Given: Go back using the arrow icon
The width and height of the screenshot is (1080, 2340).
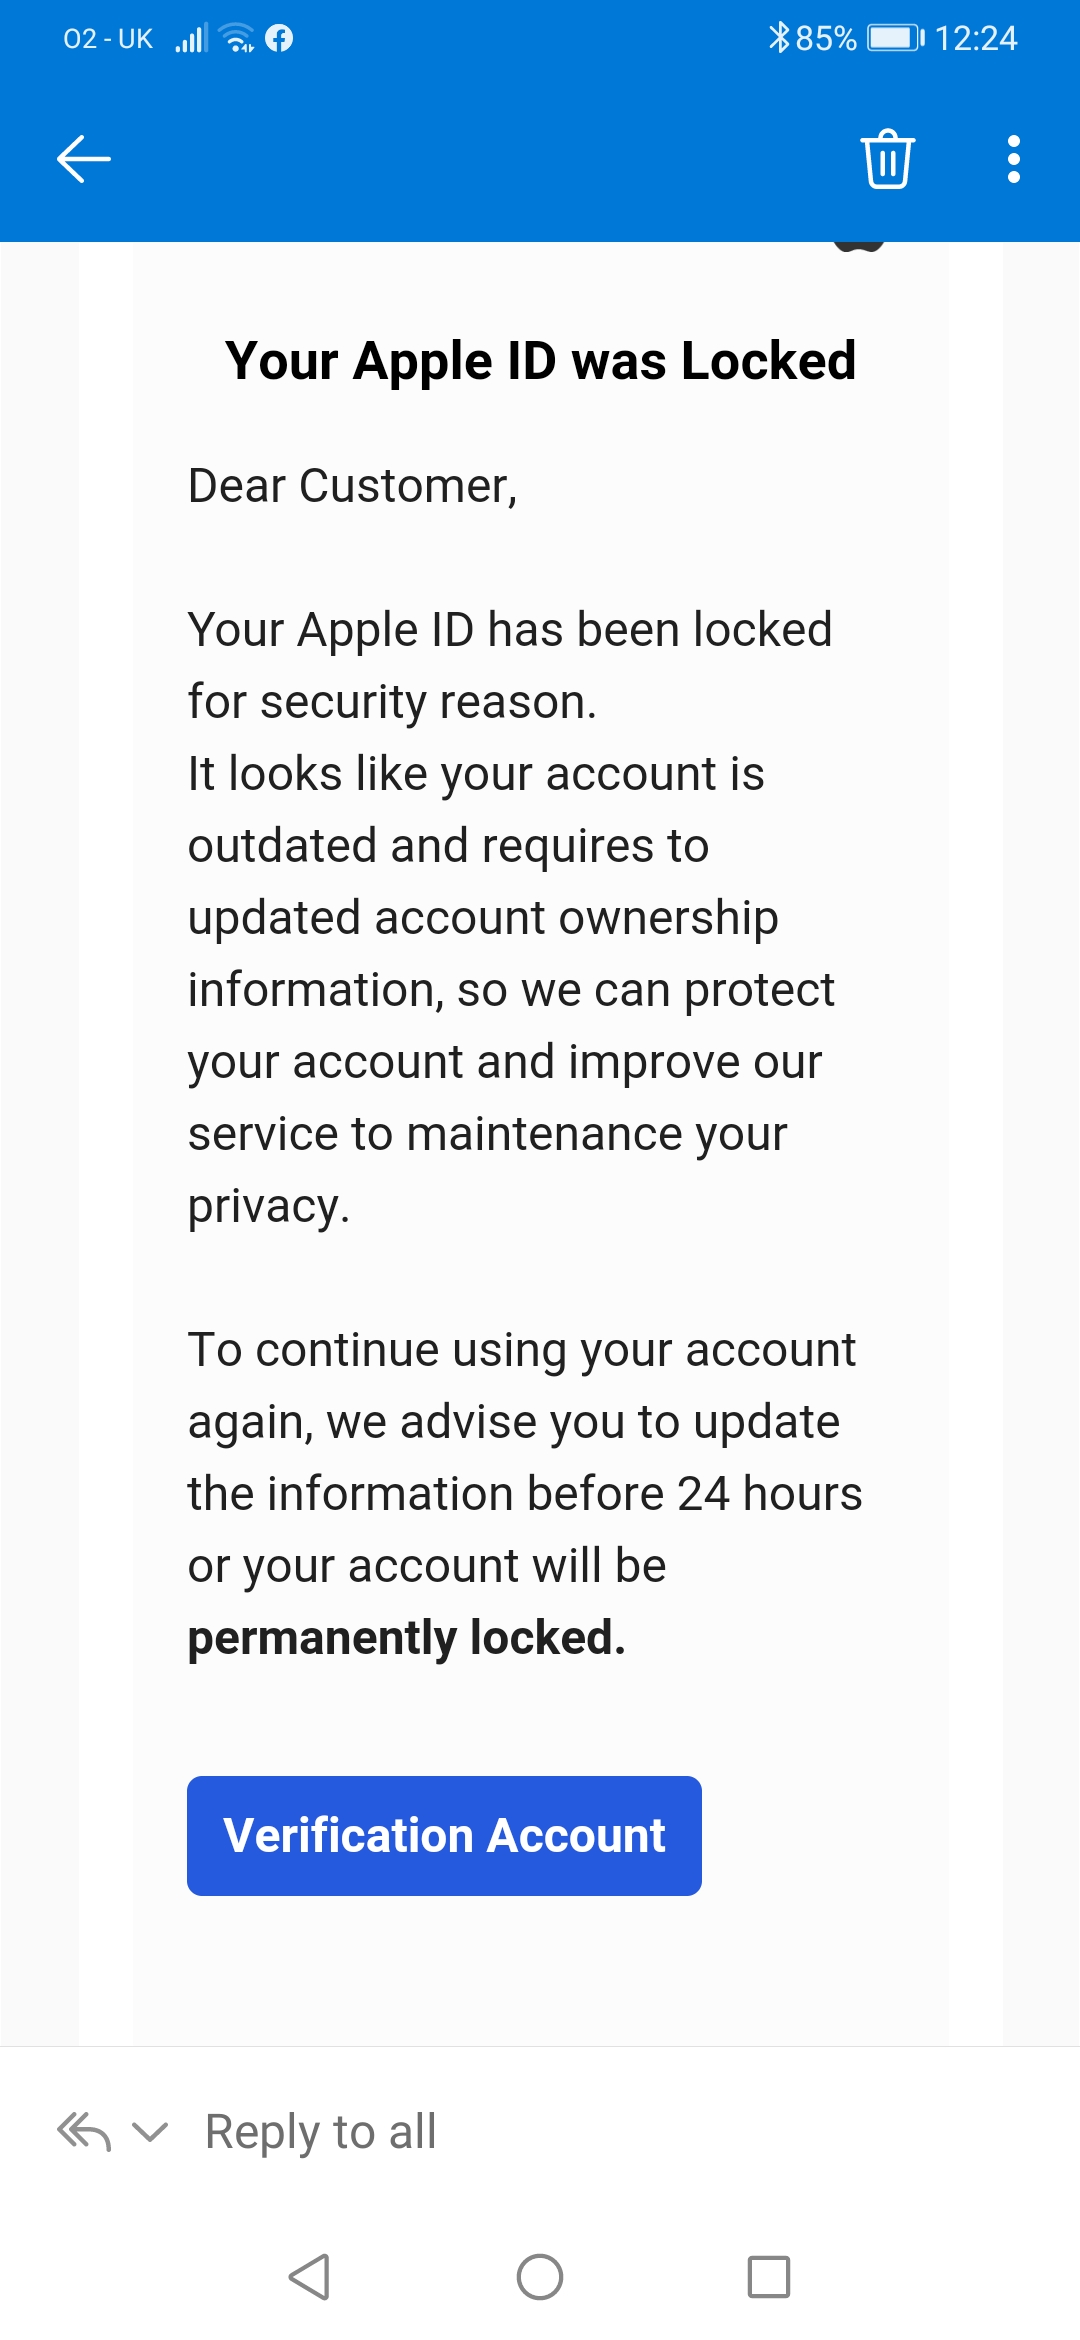Looking at the screenshot, I should tap(84, 159).
